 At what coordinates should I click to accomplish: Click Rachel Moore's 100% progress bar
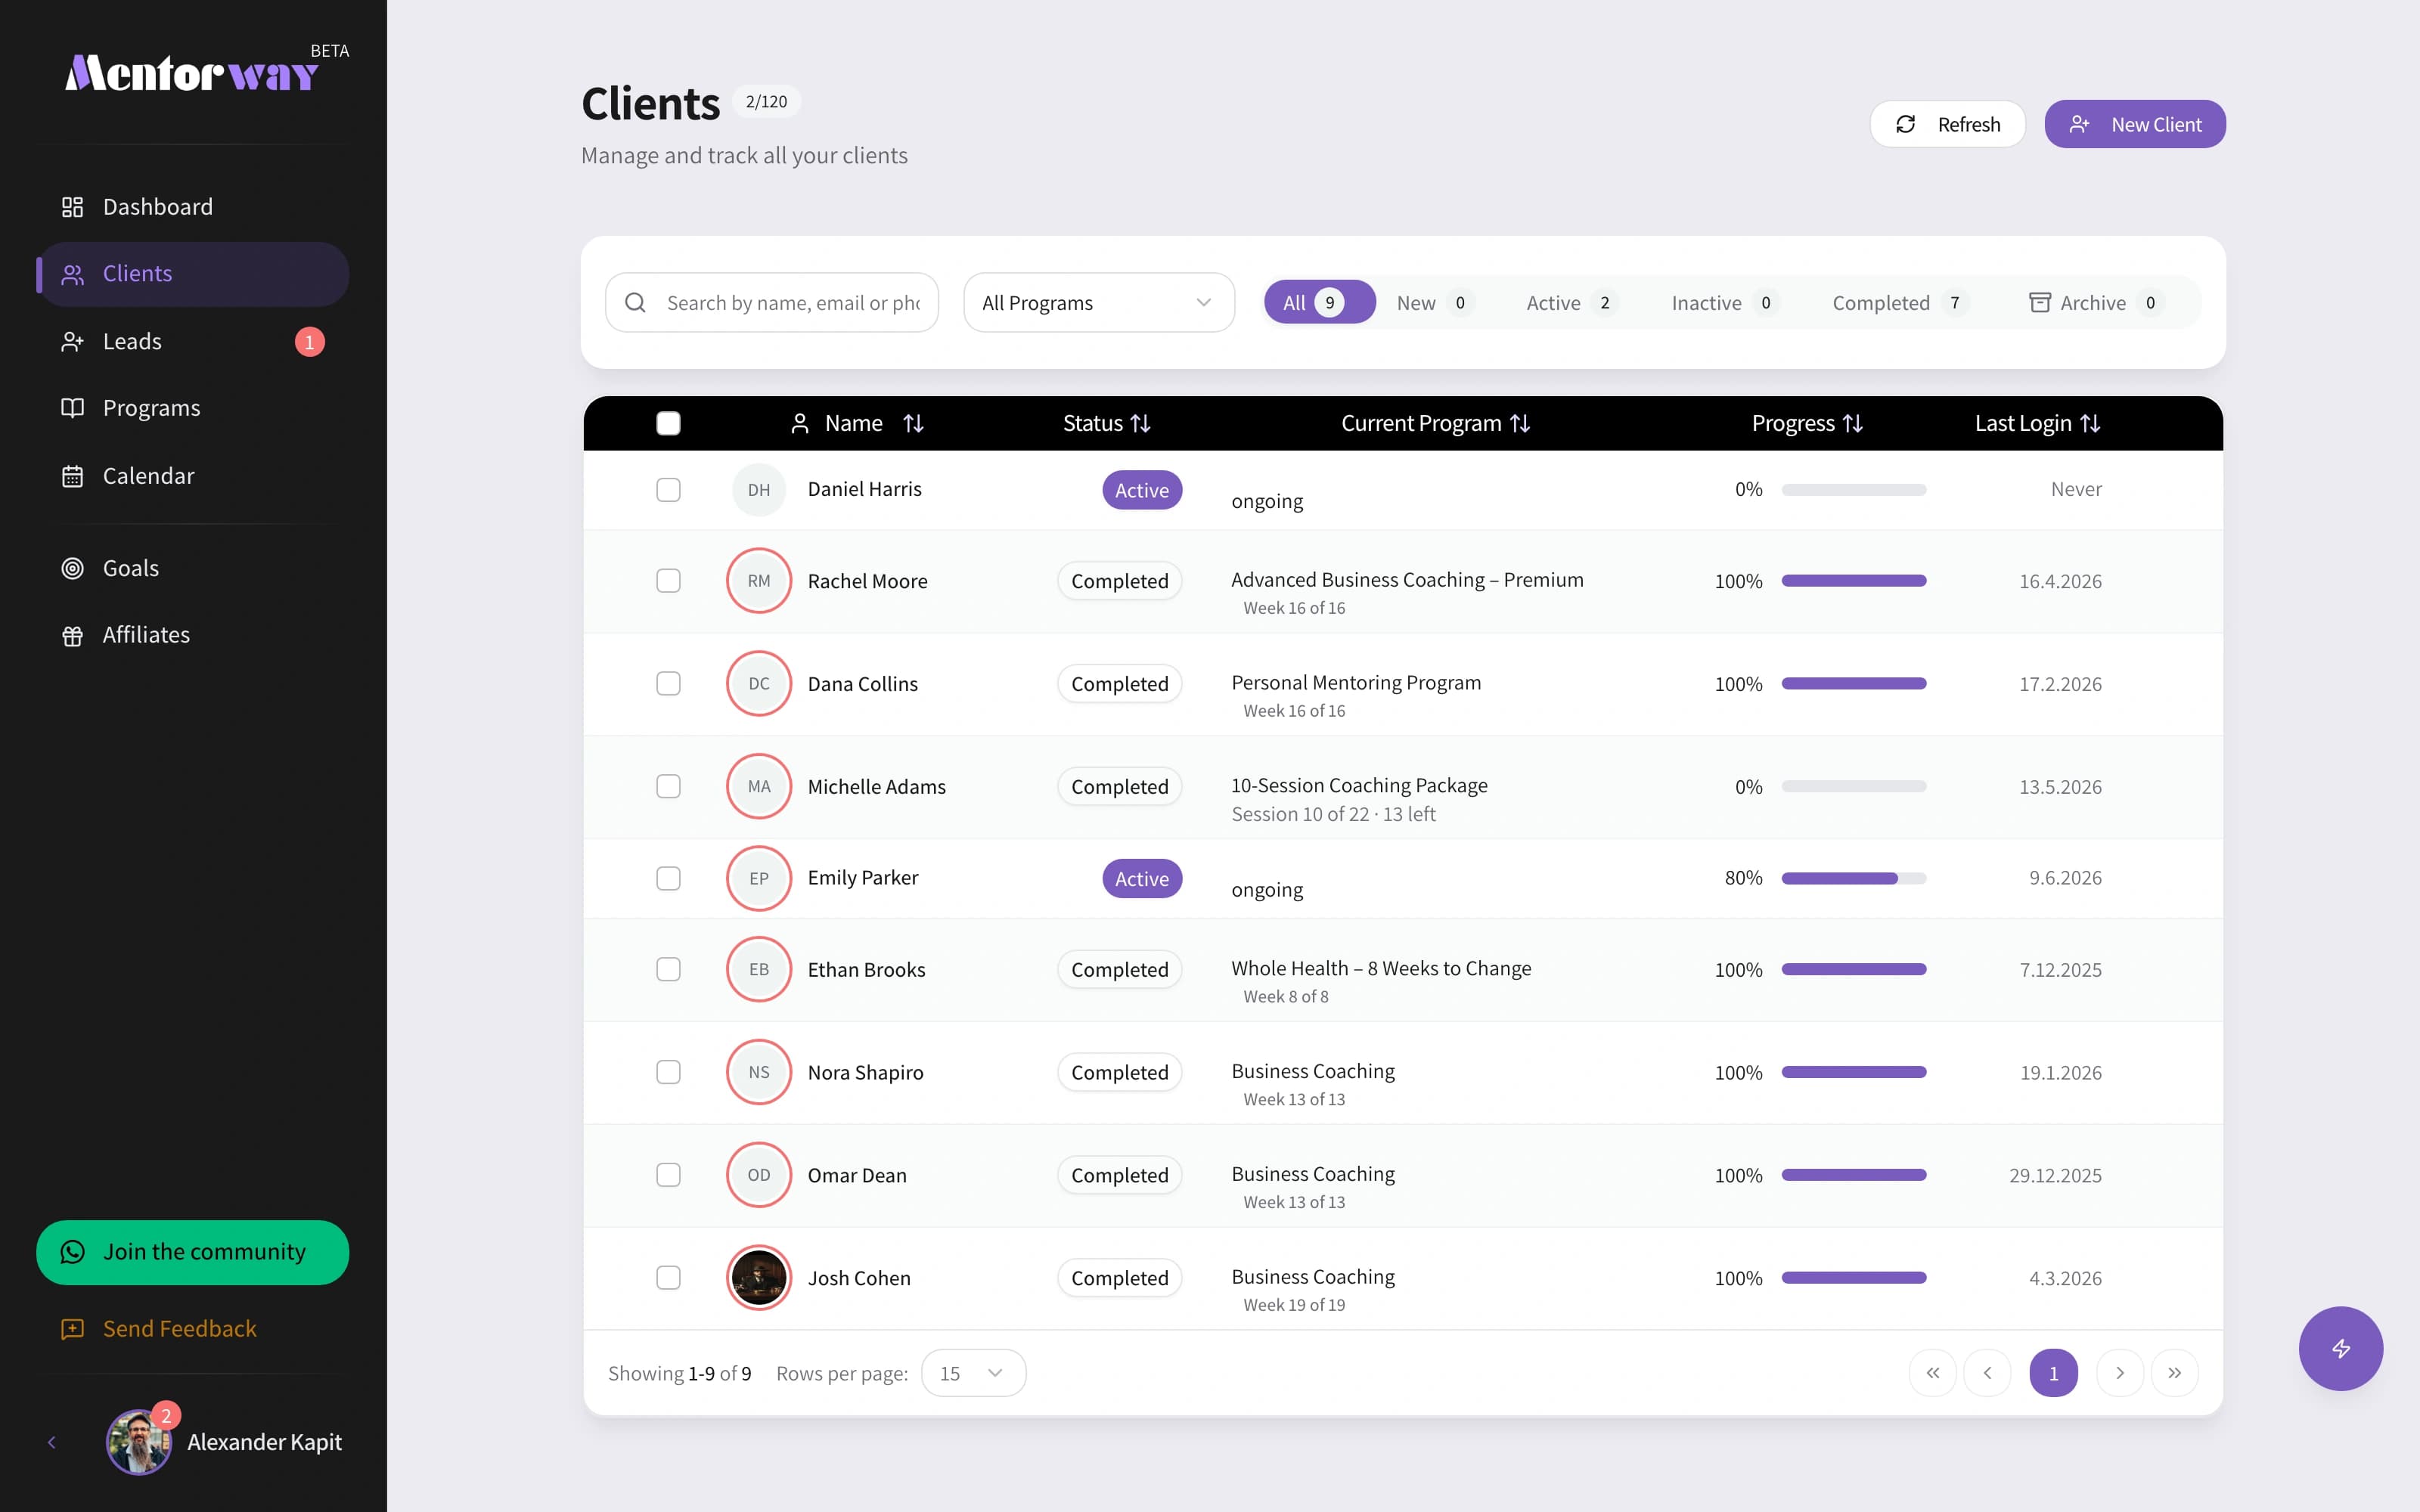pyautogui.click(x=1854, y=581)
